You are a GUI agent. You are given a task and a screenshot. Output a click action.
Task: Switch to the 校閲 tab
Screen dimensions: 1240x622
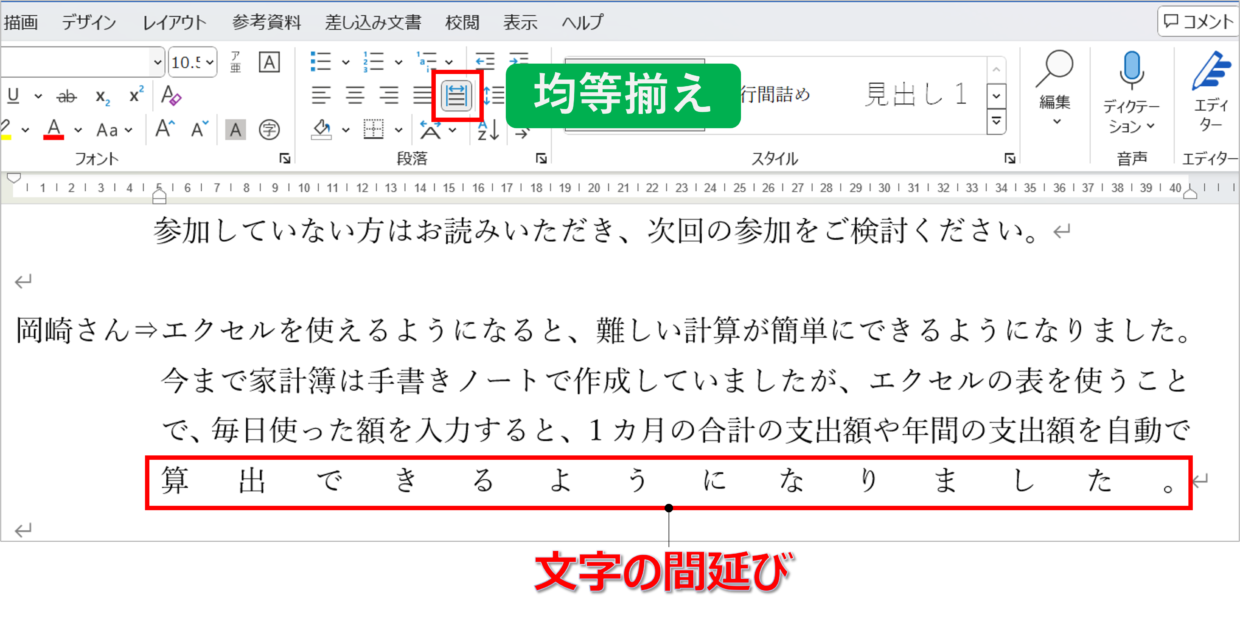coord(462,22)
